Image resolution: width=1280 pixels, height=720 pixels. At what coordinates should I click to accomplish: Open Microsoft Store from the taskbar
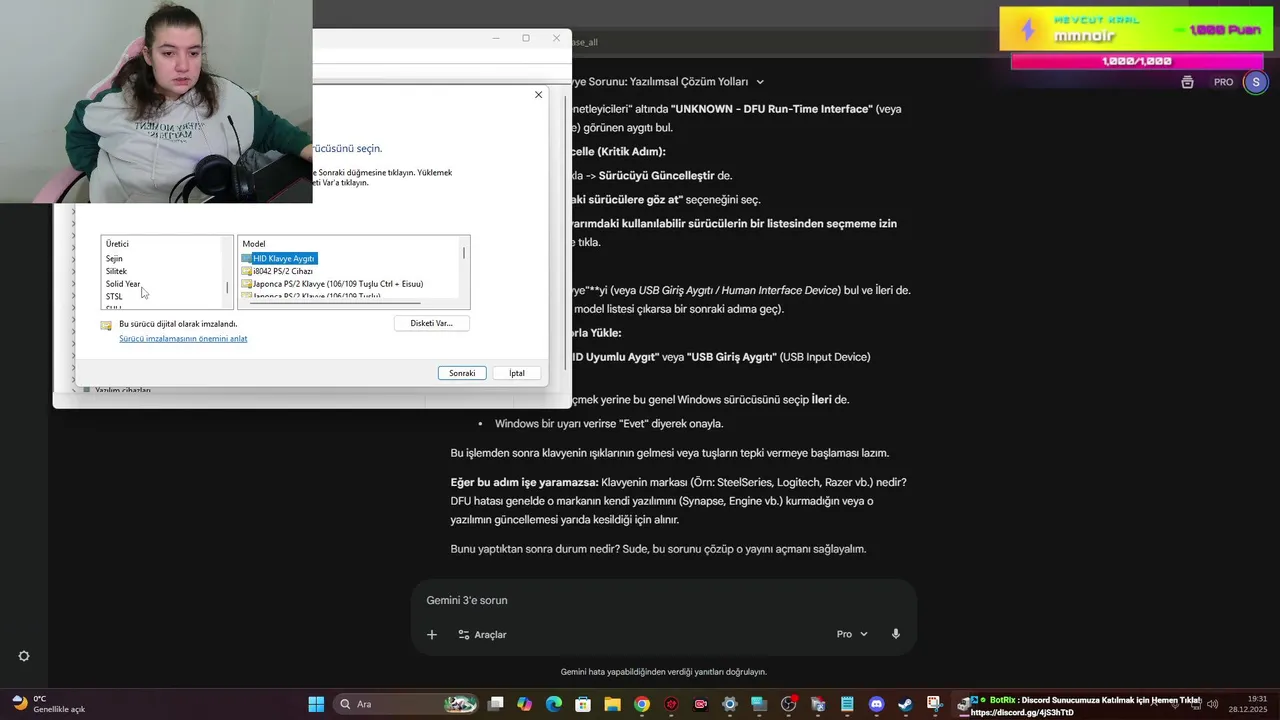583,704
